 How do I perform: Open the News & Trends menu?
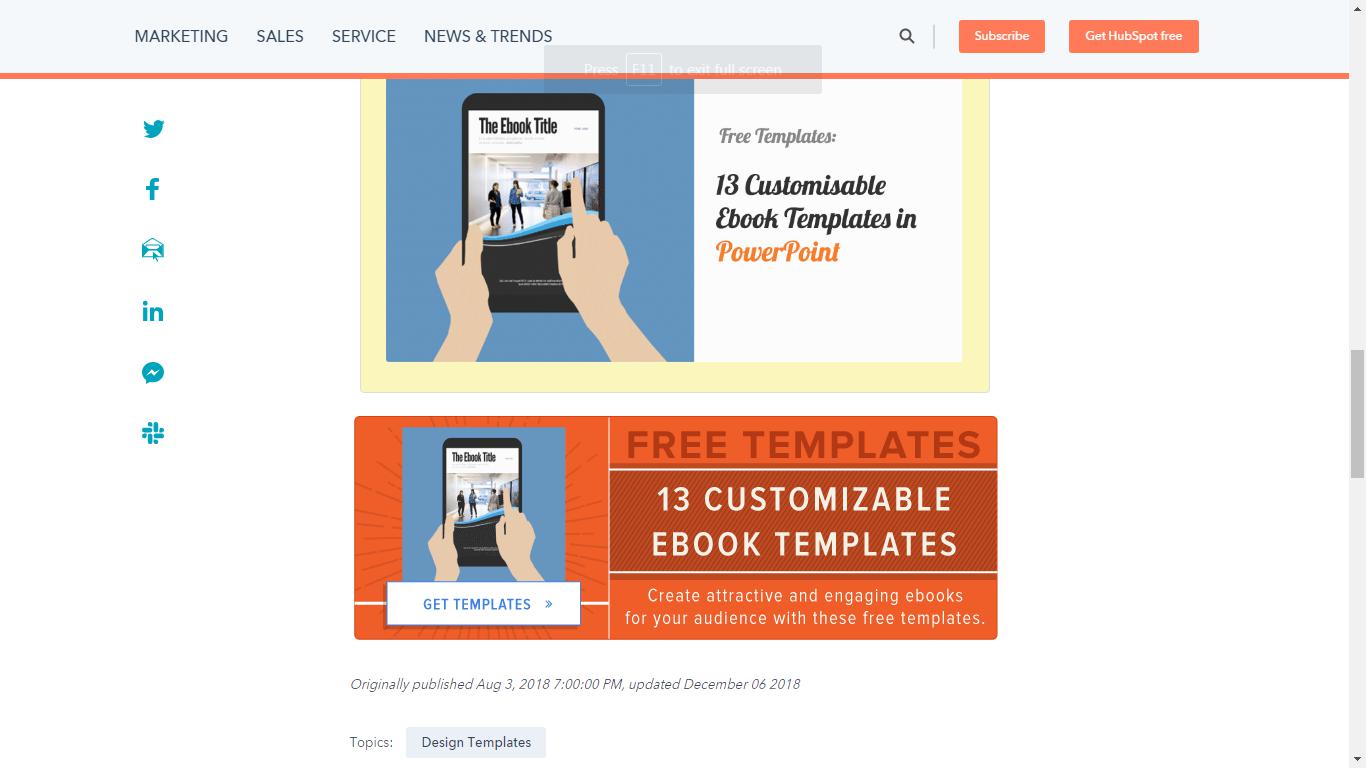pyautogui.click(x=488, y=36)
